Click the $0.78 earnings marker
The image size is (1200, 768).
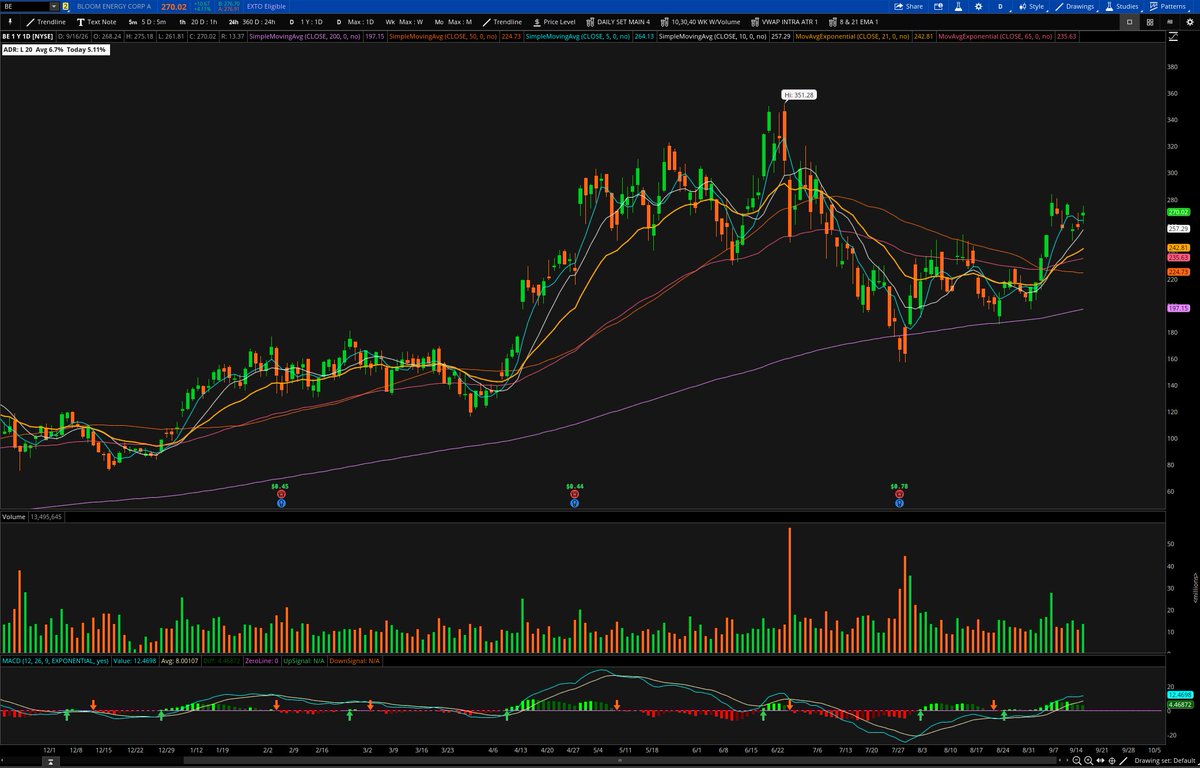(x=899, y=488)
